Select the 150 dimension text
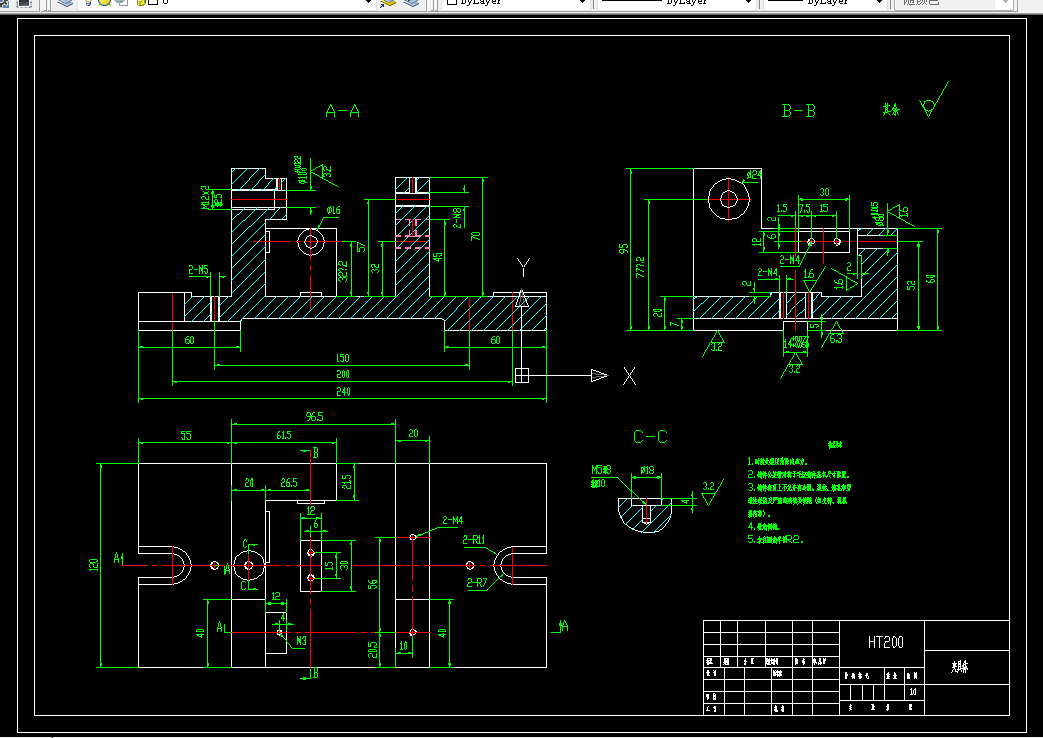The image size is (1043, 738). pos(343,358)
